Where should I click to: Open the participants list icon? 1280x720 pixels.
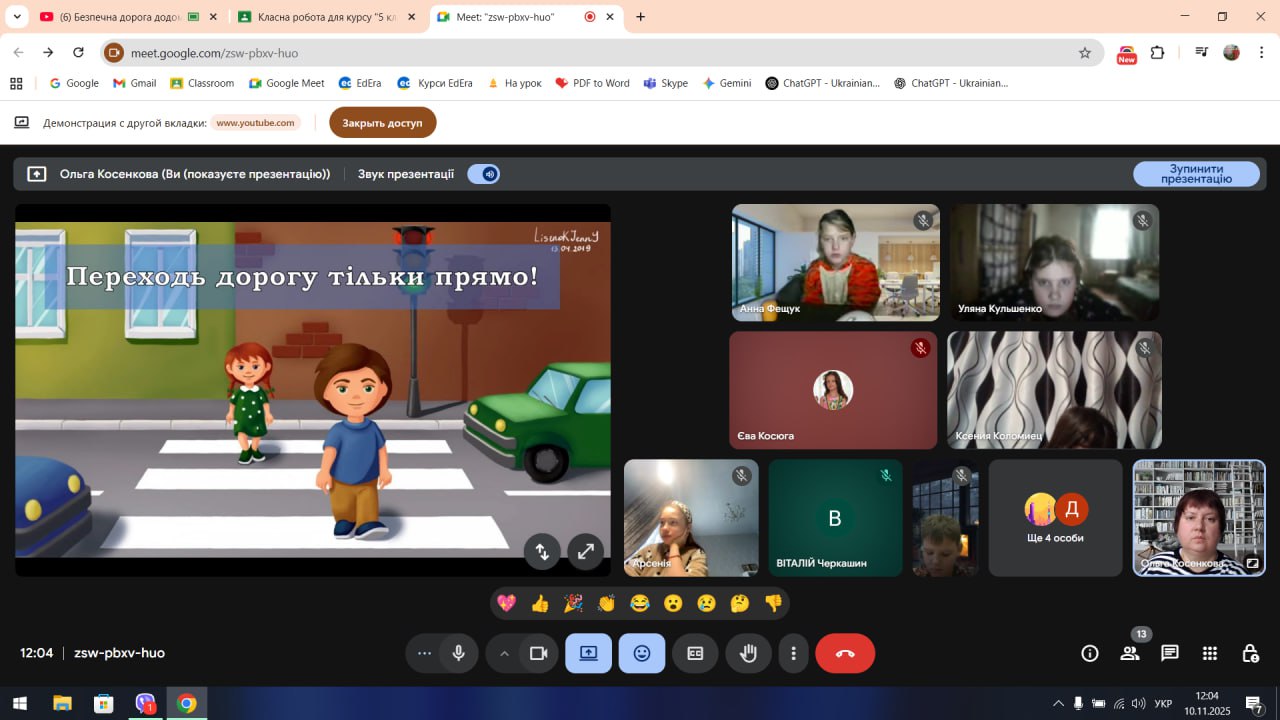(1130, 653)
